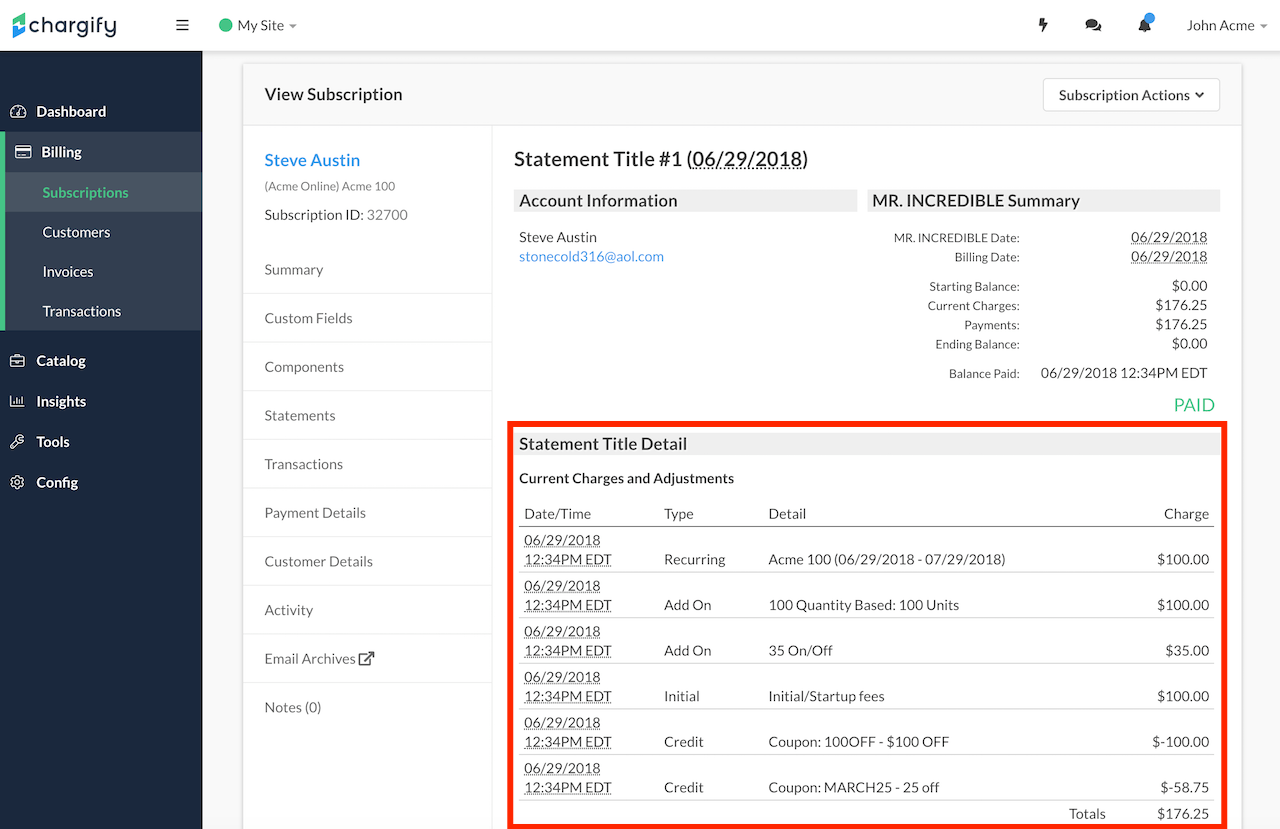The height and width of the screenshot is (829, 1280).
Task: Click the Dashboard gauge icon
Action: coord(17,111)
